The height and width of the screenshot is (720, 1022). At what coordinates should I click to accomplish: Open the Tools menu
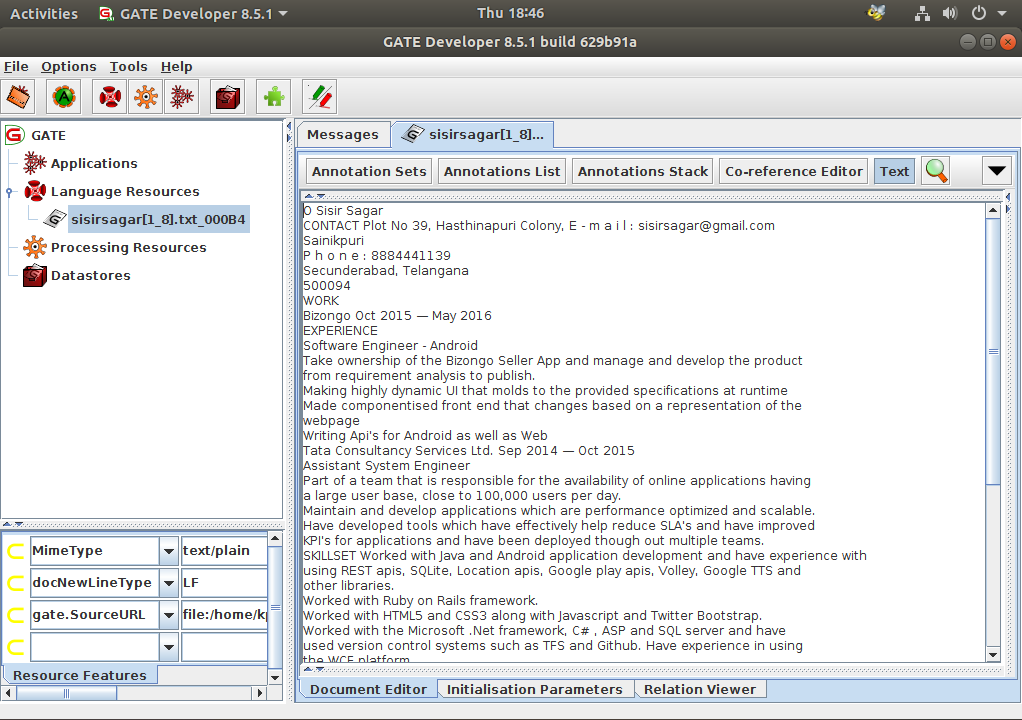128,66
